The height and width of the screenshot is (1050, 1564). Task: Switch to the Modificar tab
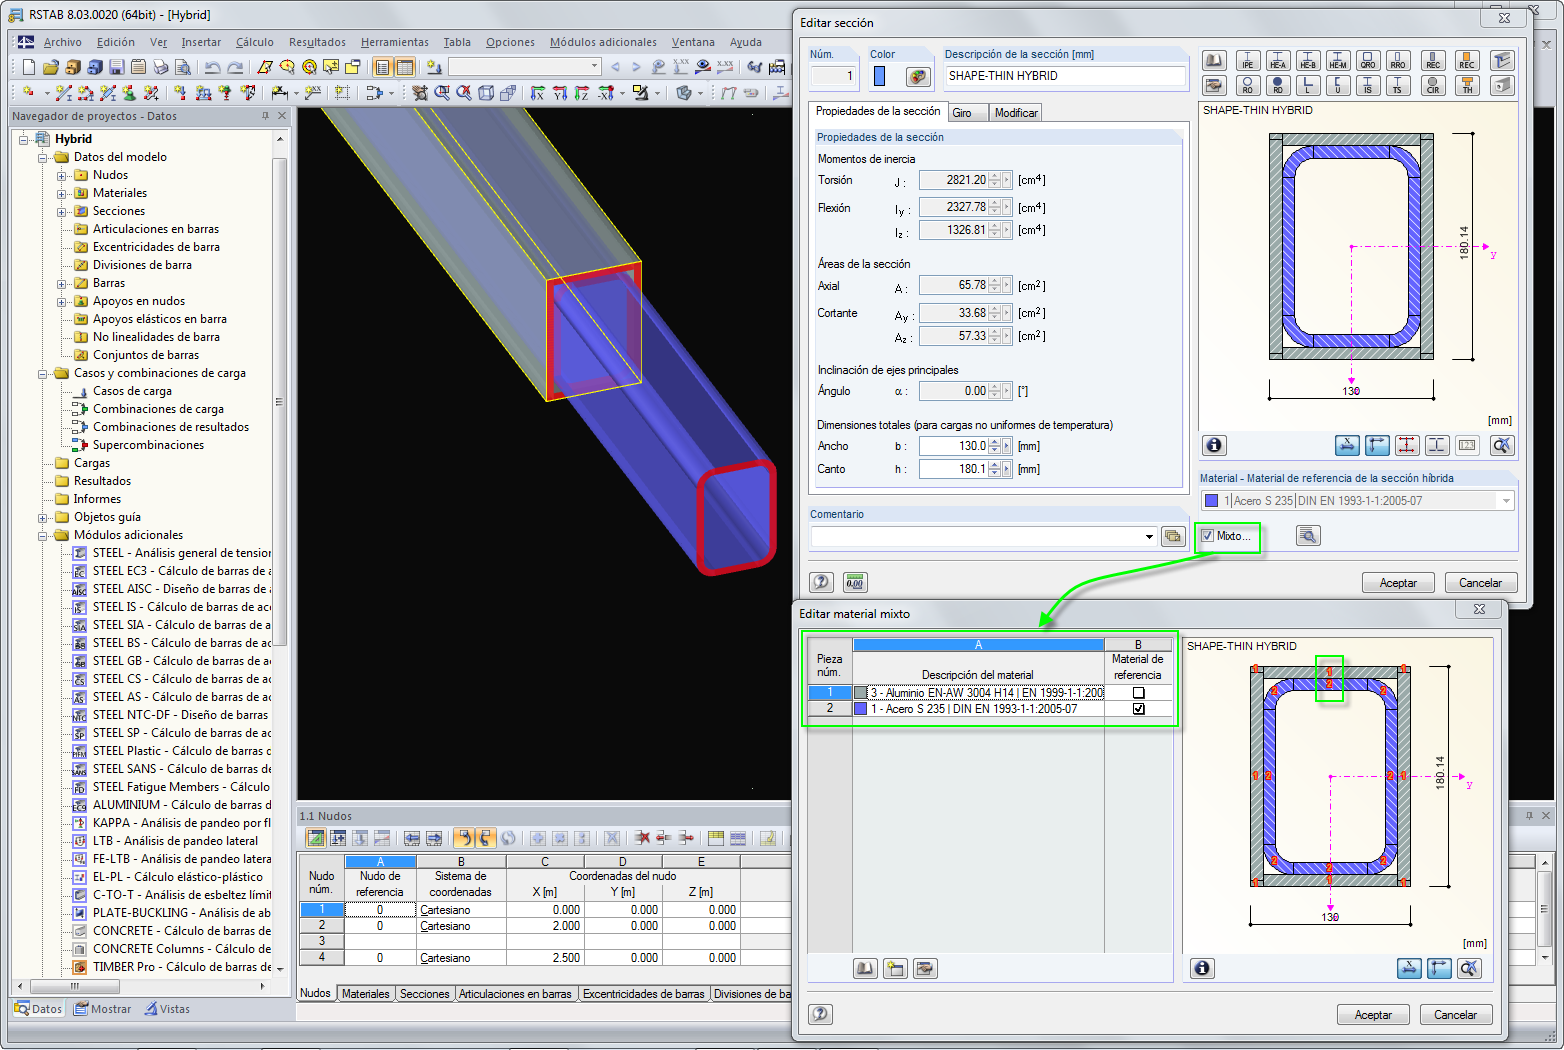click(1016, 113)
